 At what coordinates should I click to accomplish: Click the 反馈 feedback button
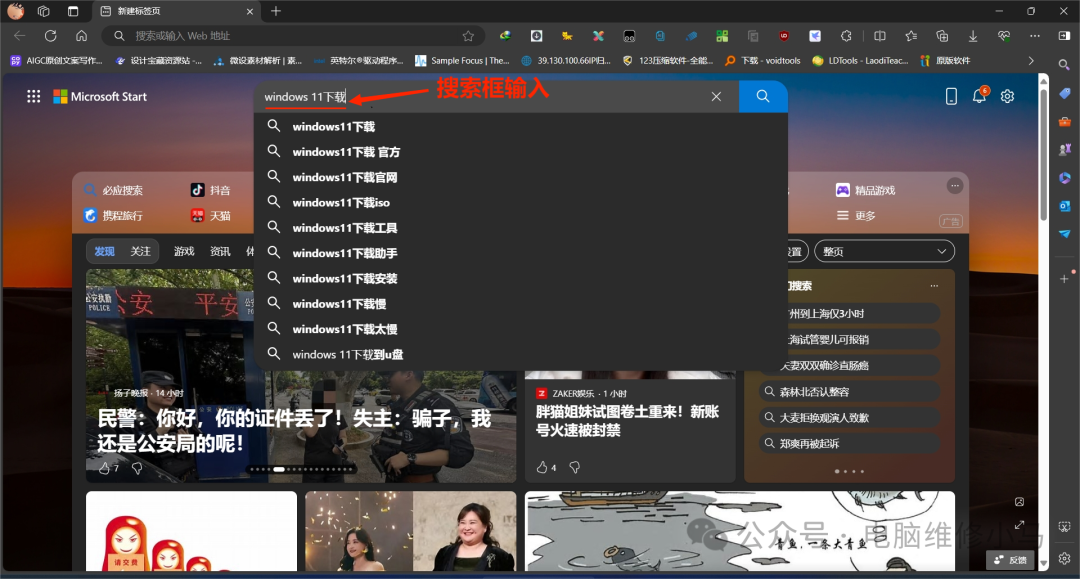pyautogui.click(x=1010, y=560)
